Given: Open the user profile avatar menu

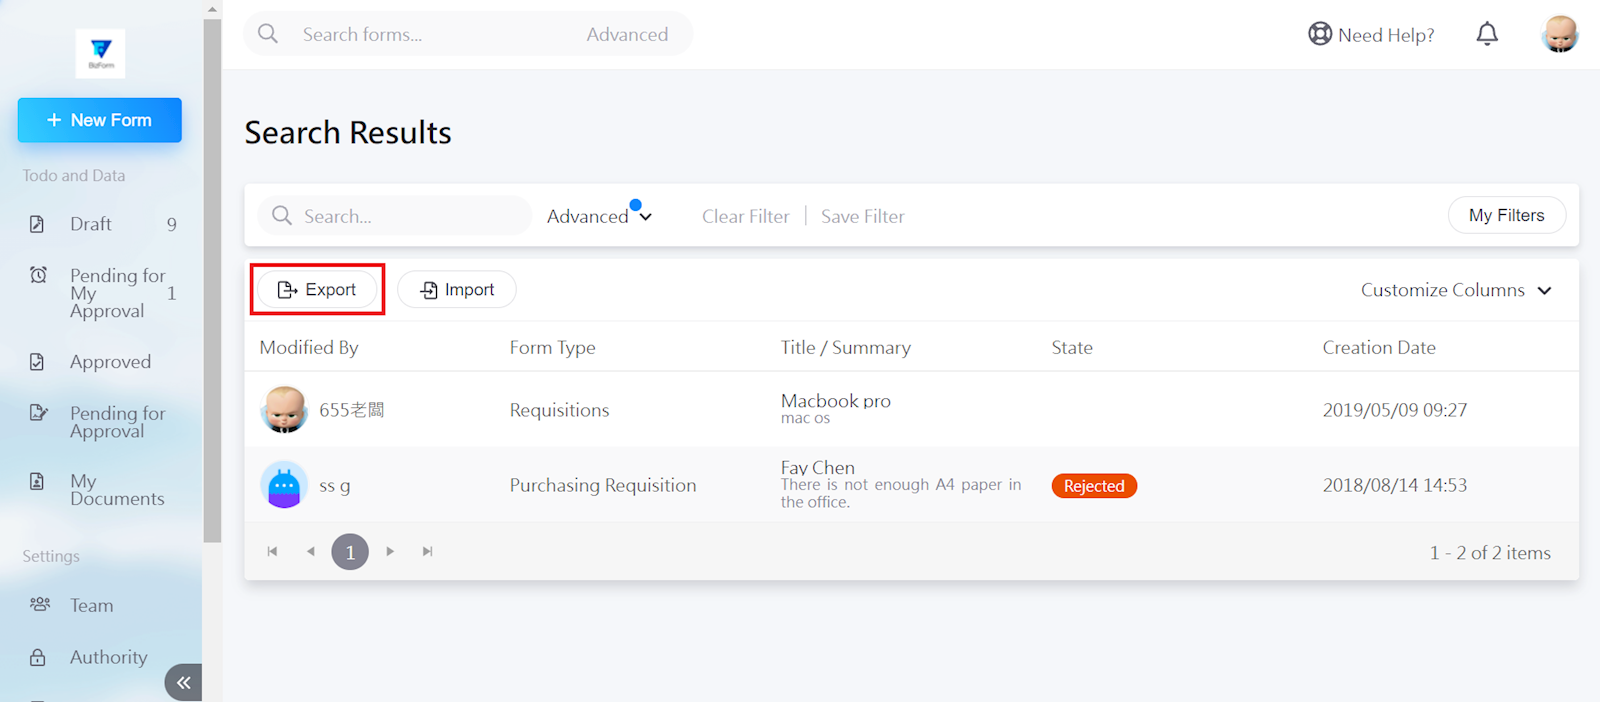Looking at the screenshot, I should pos(1559,35).
